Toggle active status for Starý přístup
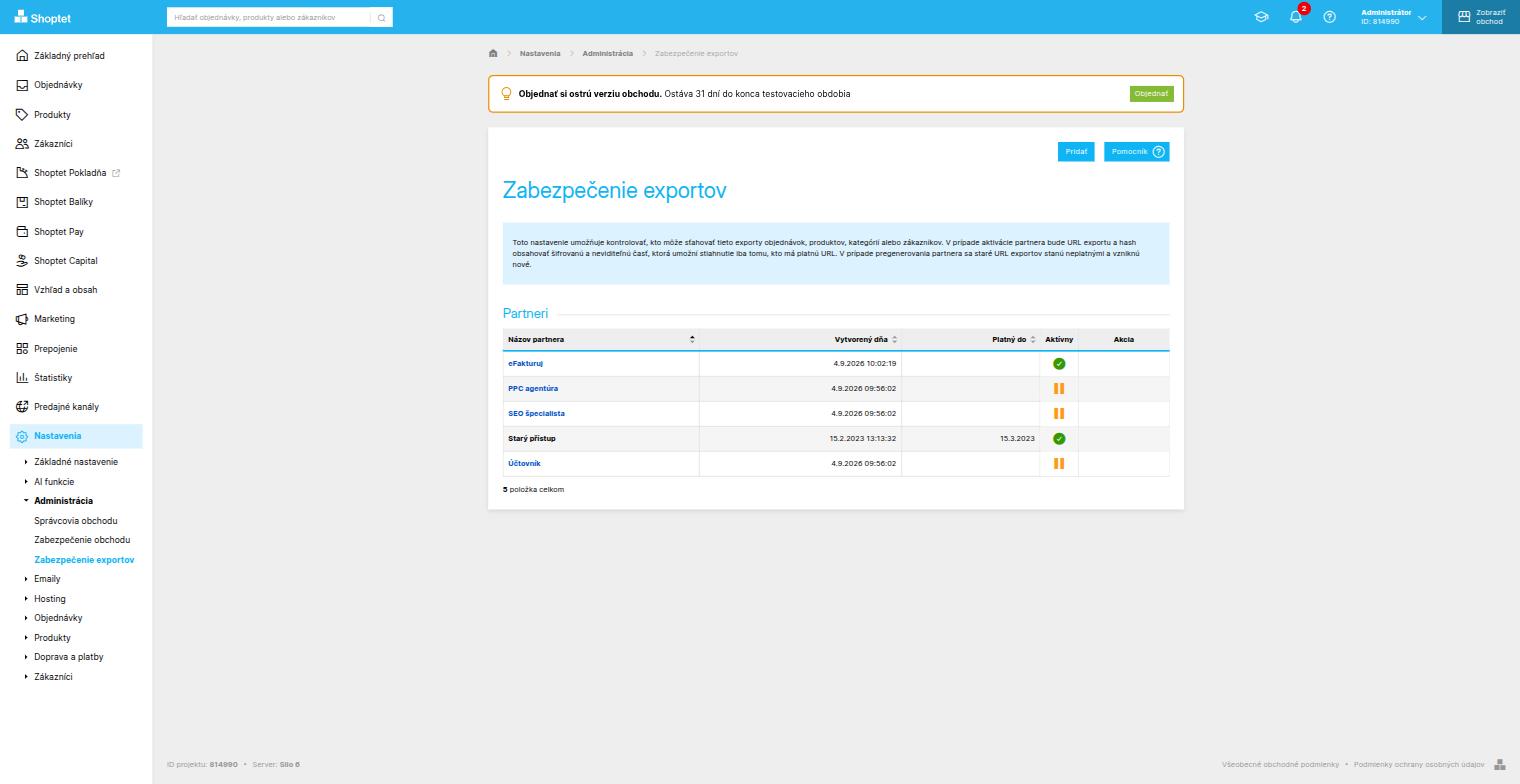 pos(1059,439)
